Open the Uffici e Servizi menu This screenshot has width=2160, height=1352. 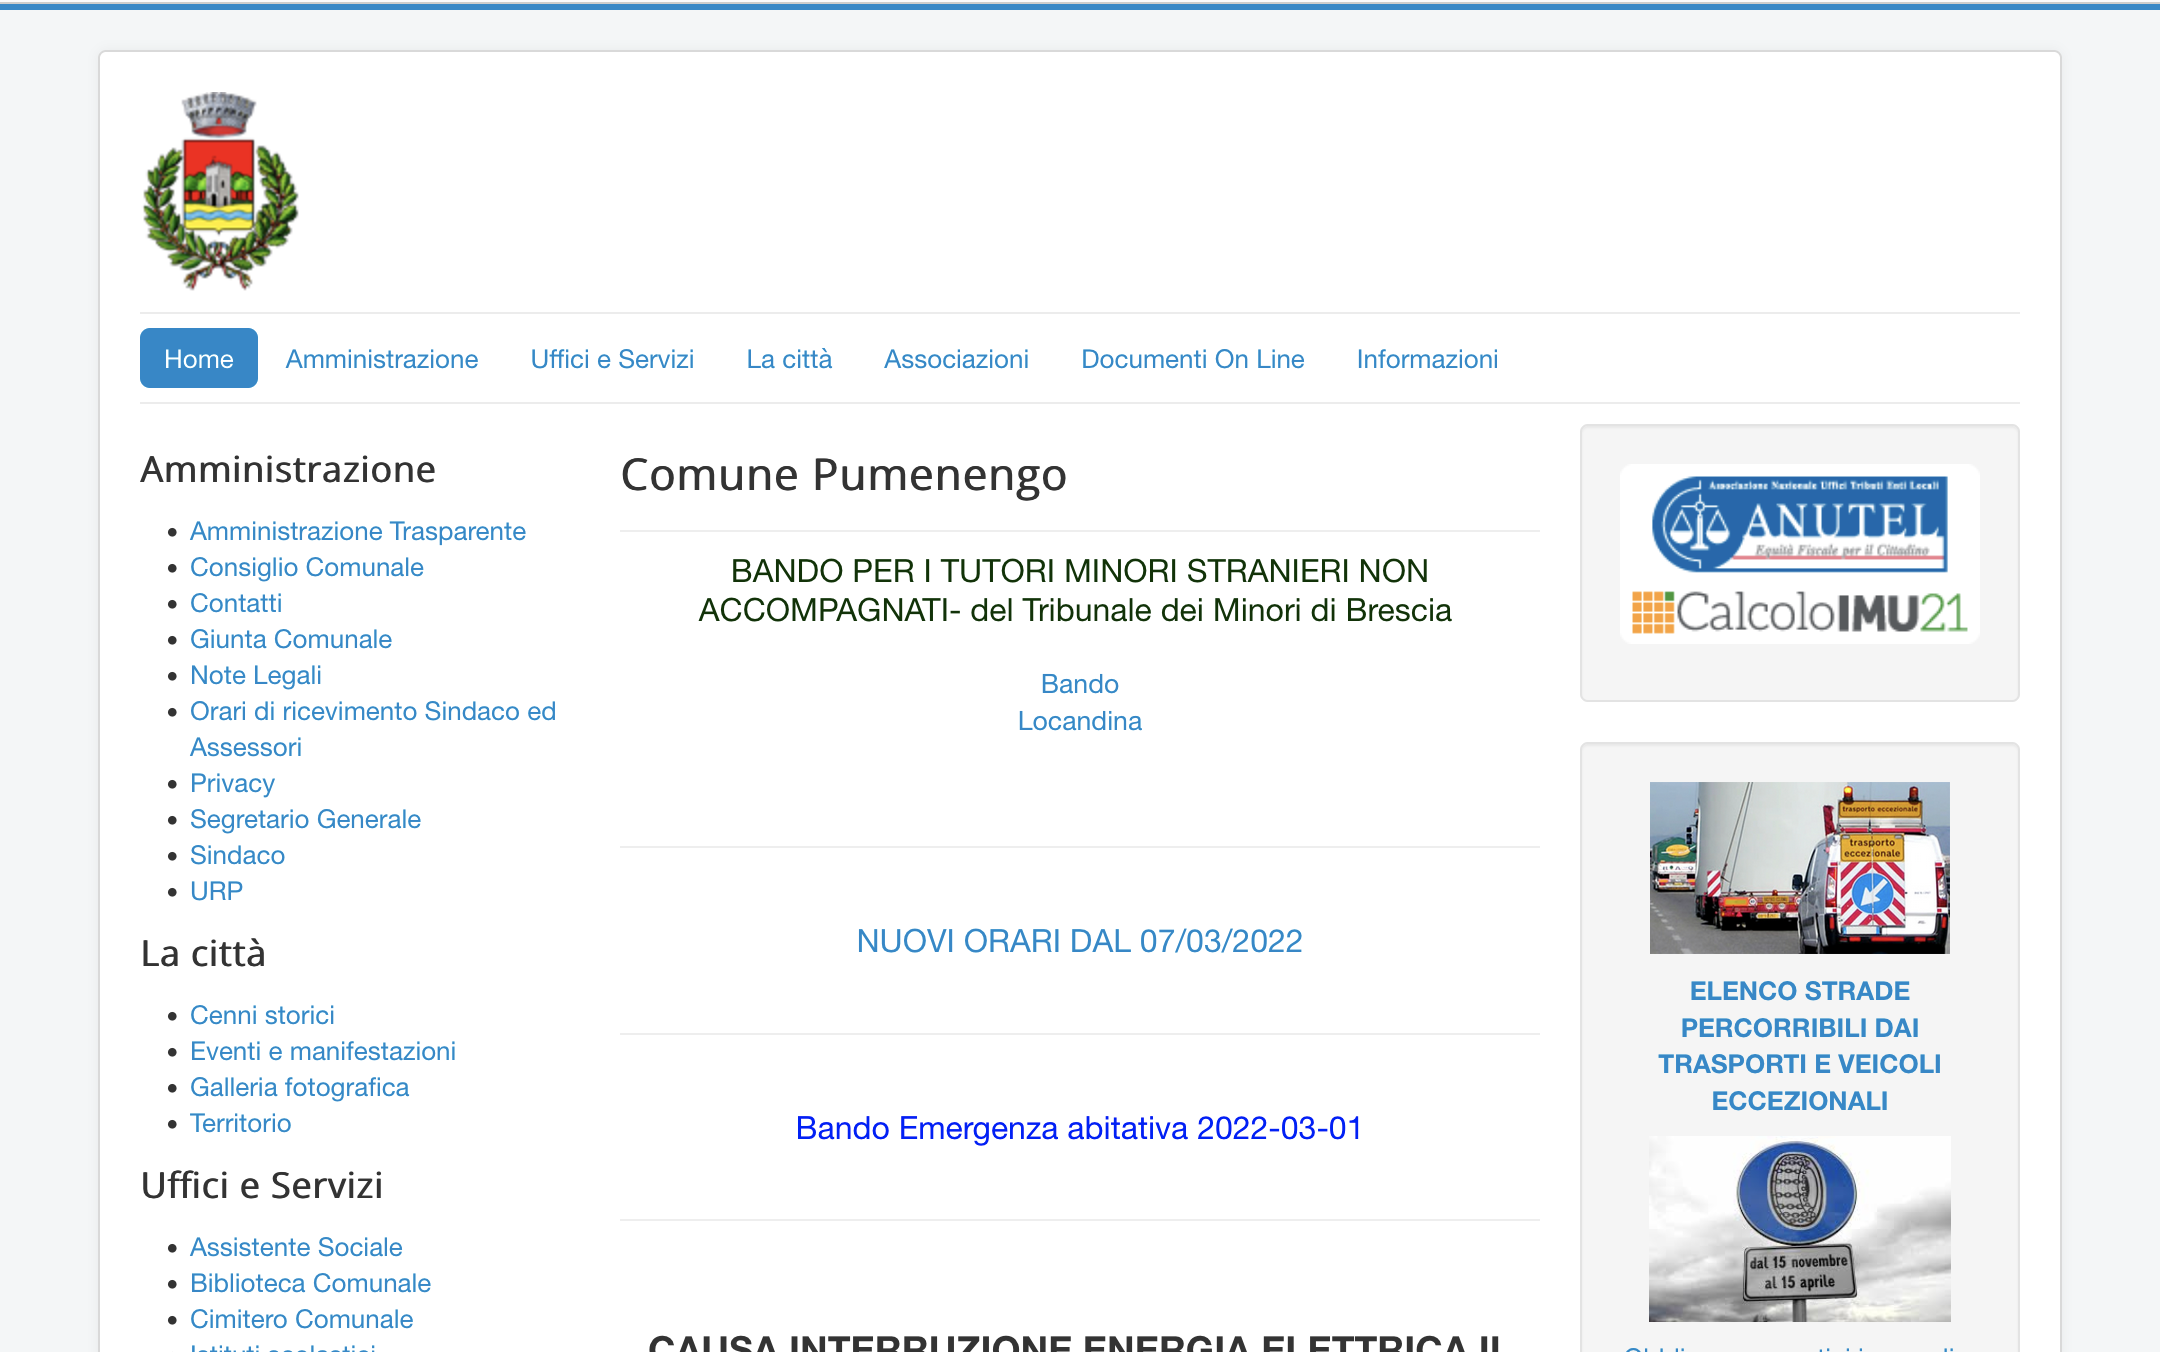[612, 359]
